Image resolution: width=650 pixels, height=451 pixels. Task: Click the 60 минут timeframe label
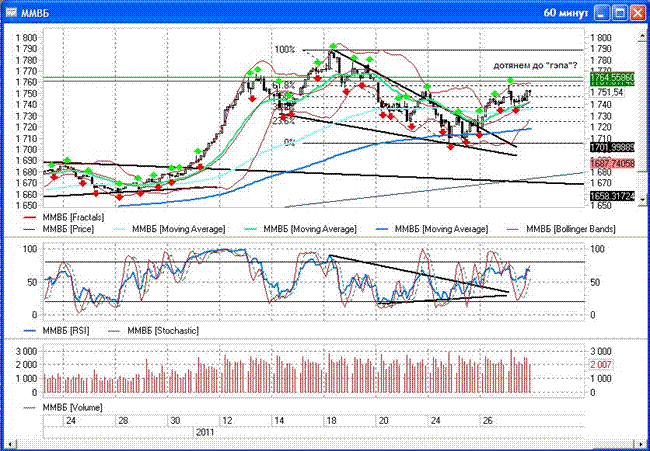(x=565, y=13)
